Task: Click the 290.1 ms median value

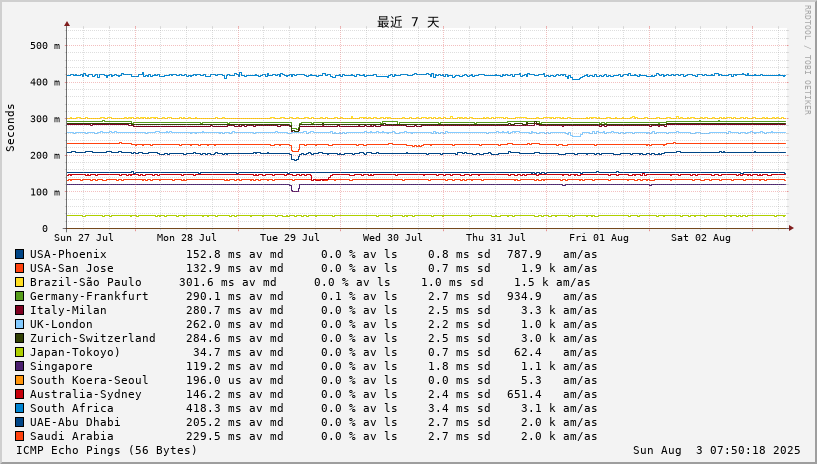Action: tap(214, 297)
